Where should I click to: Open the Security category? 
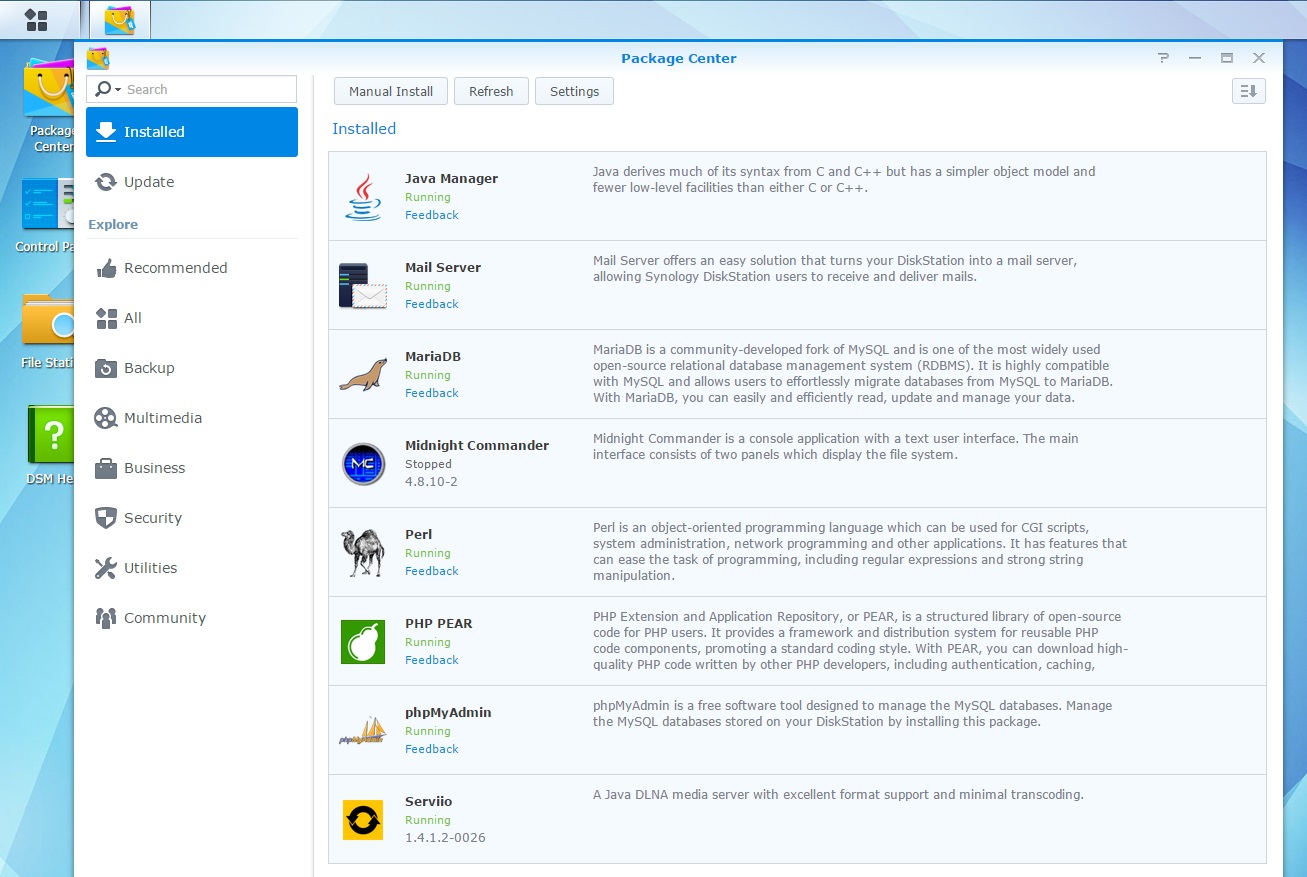point(192,518)
